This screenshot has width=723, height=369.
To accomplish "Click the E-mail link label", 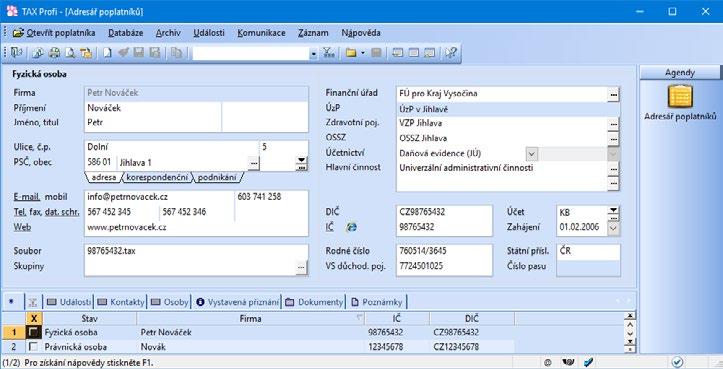I will tap(27, 197).
